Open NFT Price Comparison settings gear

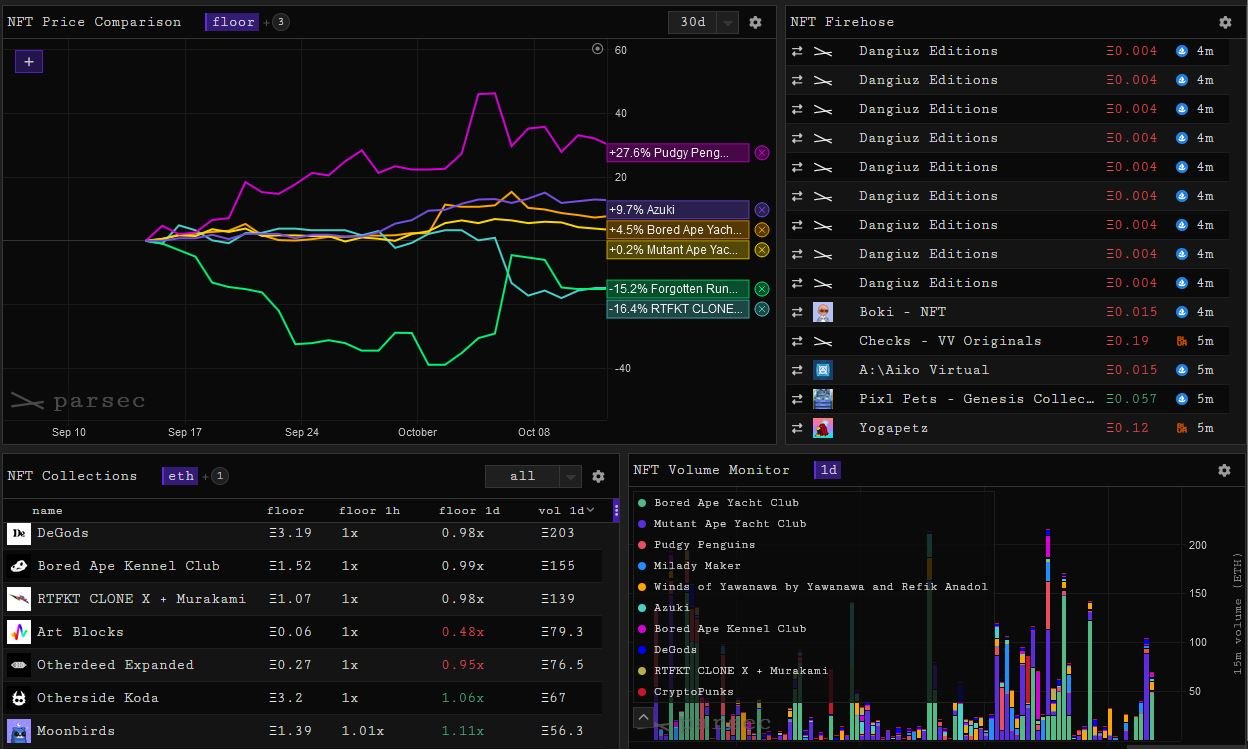pos(755,22)
